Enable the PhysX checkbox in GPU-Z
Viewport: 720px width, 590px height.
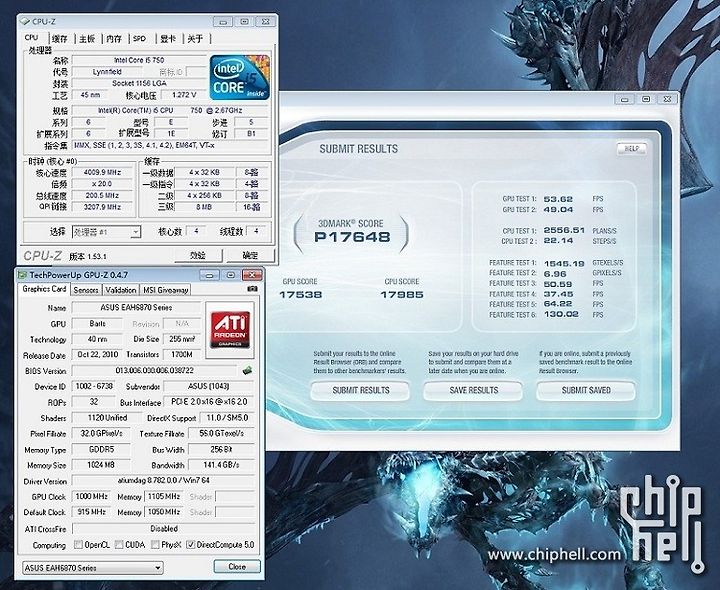(155, 545)
